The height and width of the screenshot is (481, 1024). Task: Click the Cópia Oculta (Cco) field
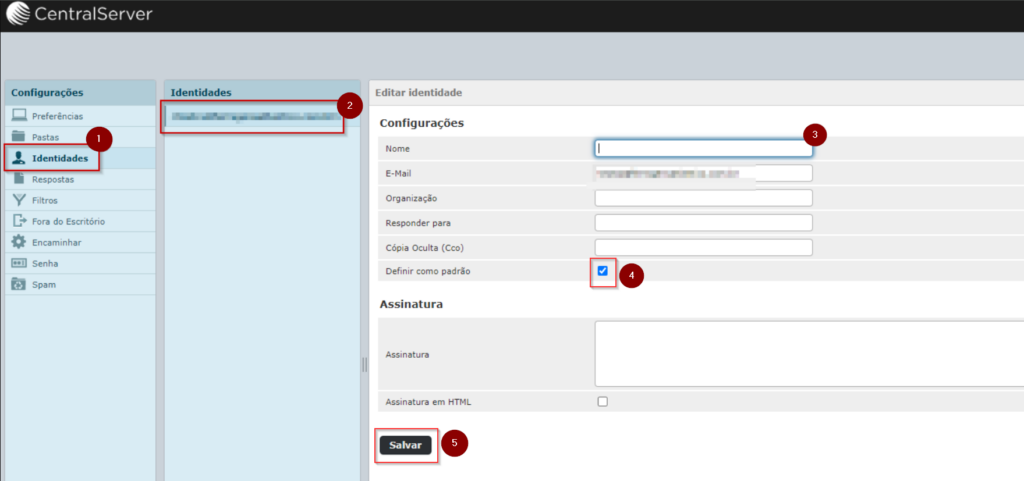703,247
